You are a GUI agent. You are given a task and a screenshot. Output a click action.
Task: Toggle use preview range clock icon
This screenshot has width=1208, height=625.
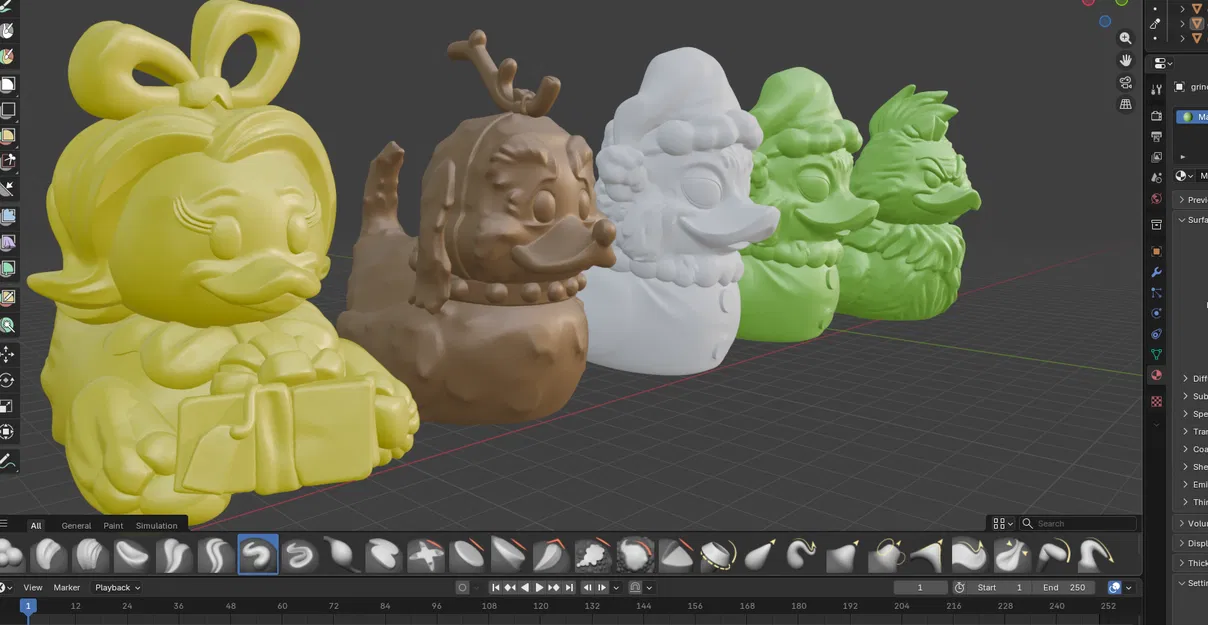(x=960, y=587)
